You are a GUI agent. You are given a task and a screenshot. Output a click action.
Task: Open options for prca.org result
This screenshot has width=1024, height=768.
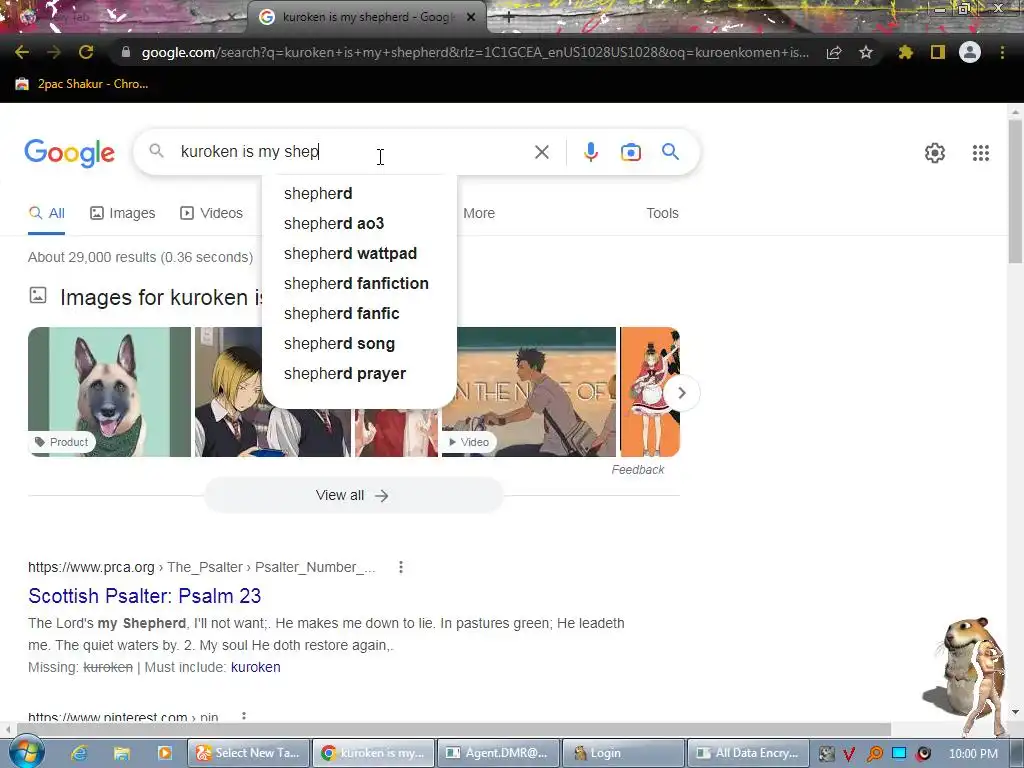click(x=401, y=568)
